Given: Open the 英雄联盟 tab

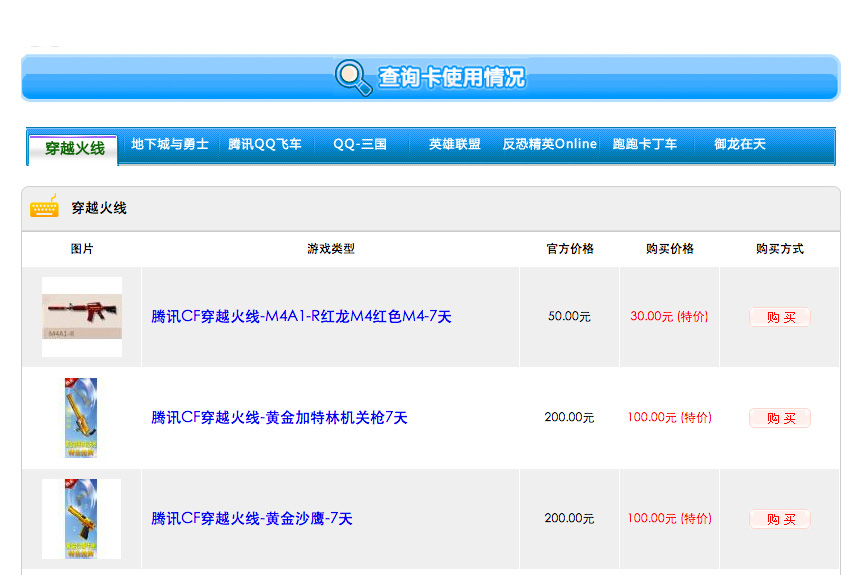Looking at the screenshot, I should tap(455, 144).
